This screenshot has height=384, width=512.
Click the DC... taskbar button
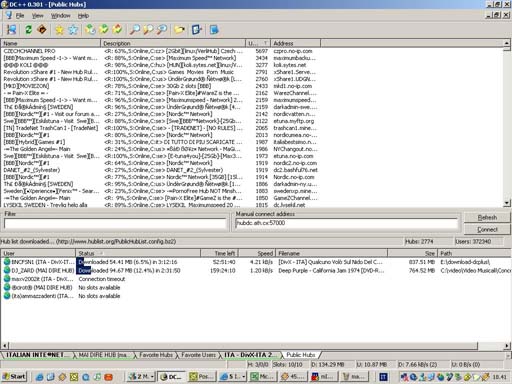click(x=171, y=377)
